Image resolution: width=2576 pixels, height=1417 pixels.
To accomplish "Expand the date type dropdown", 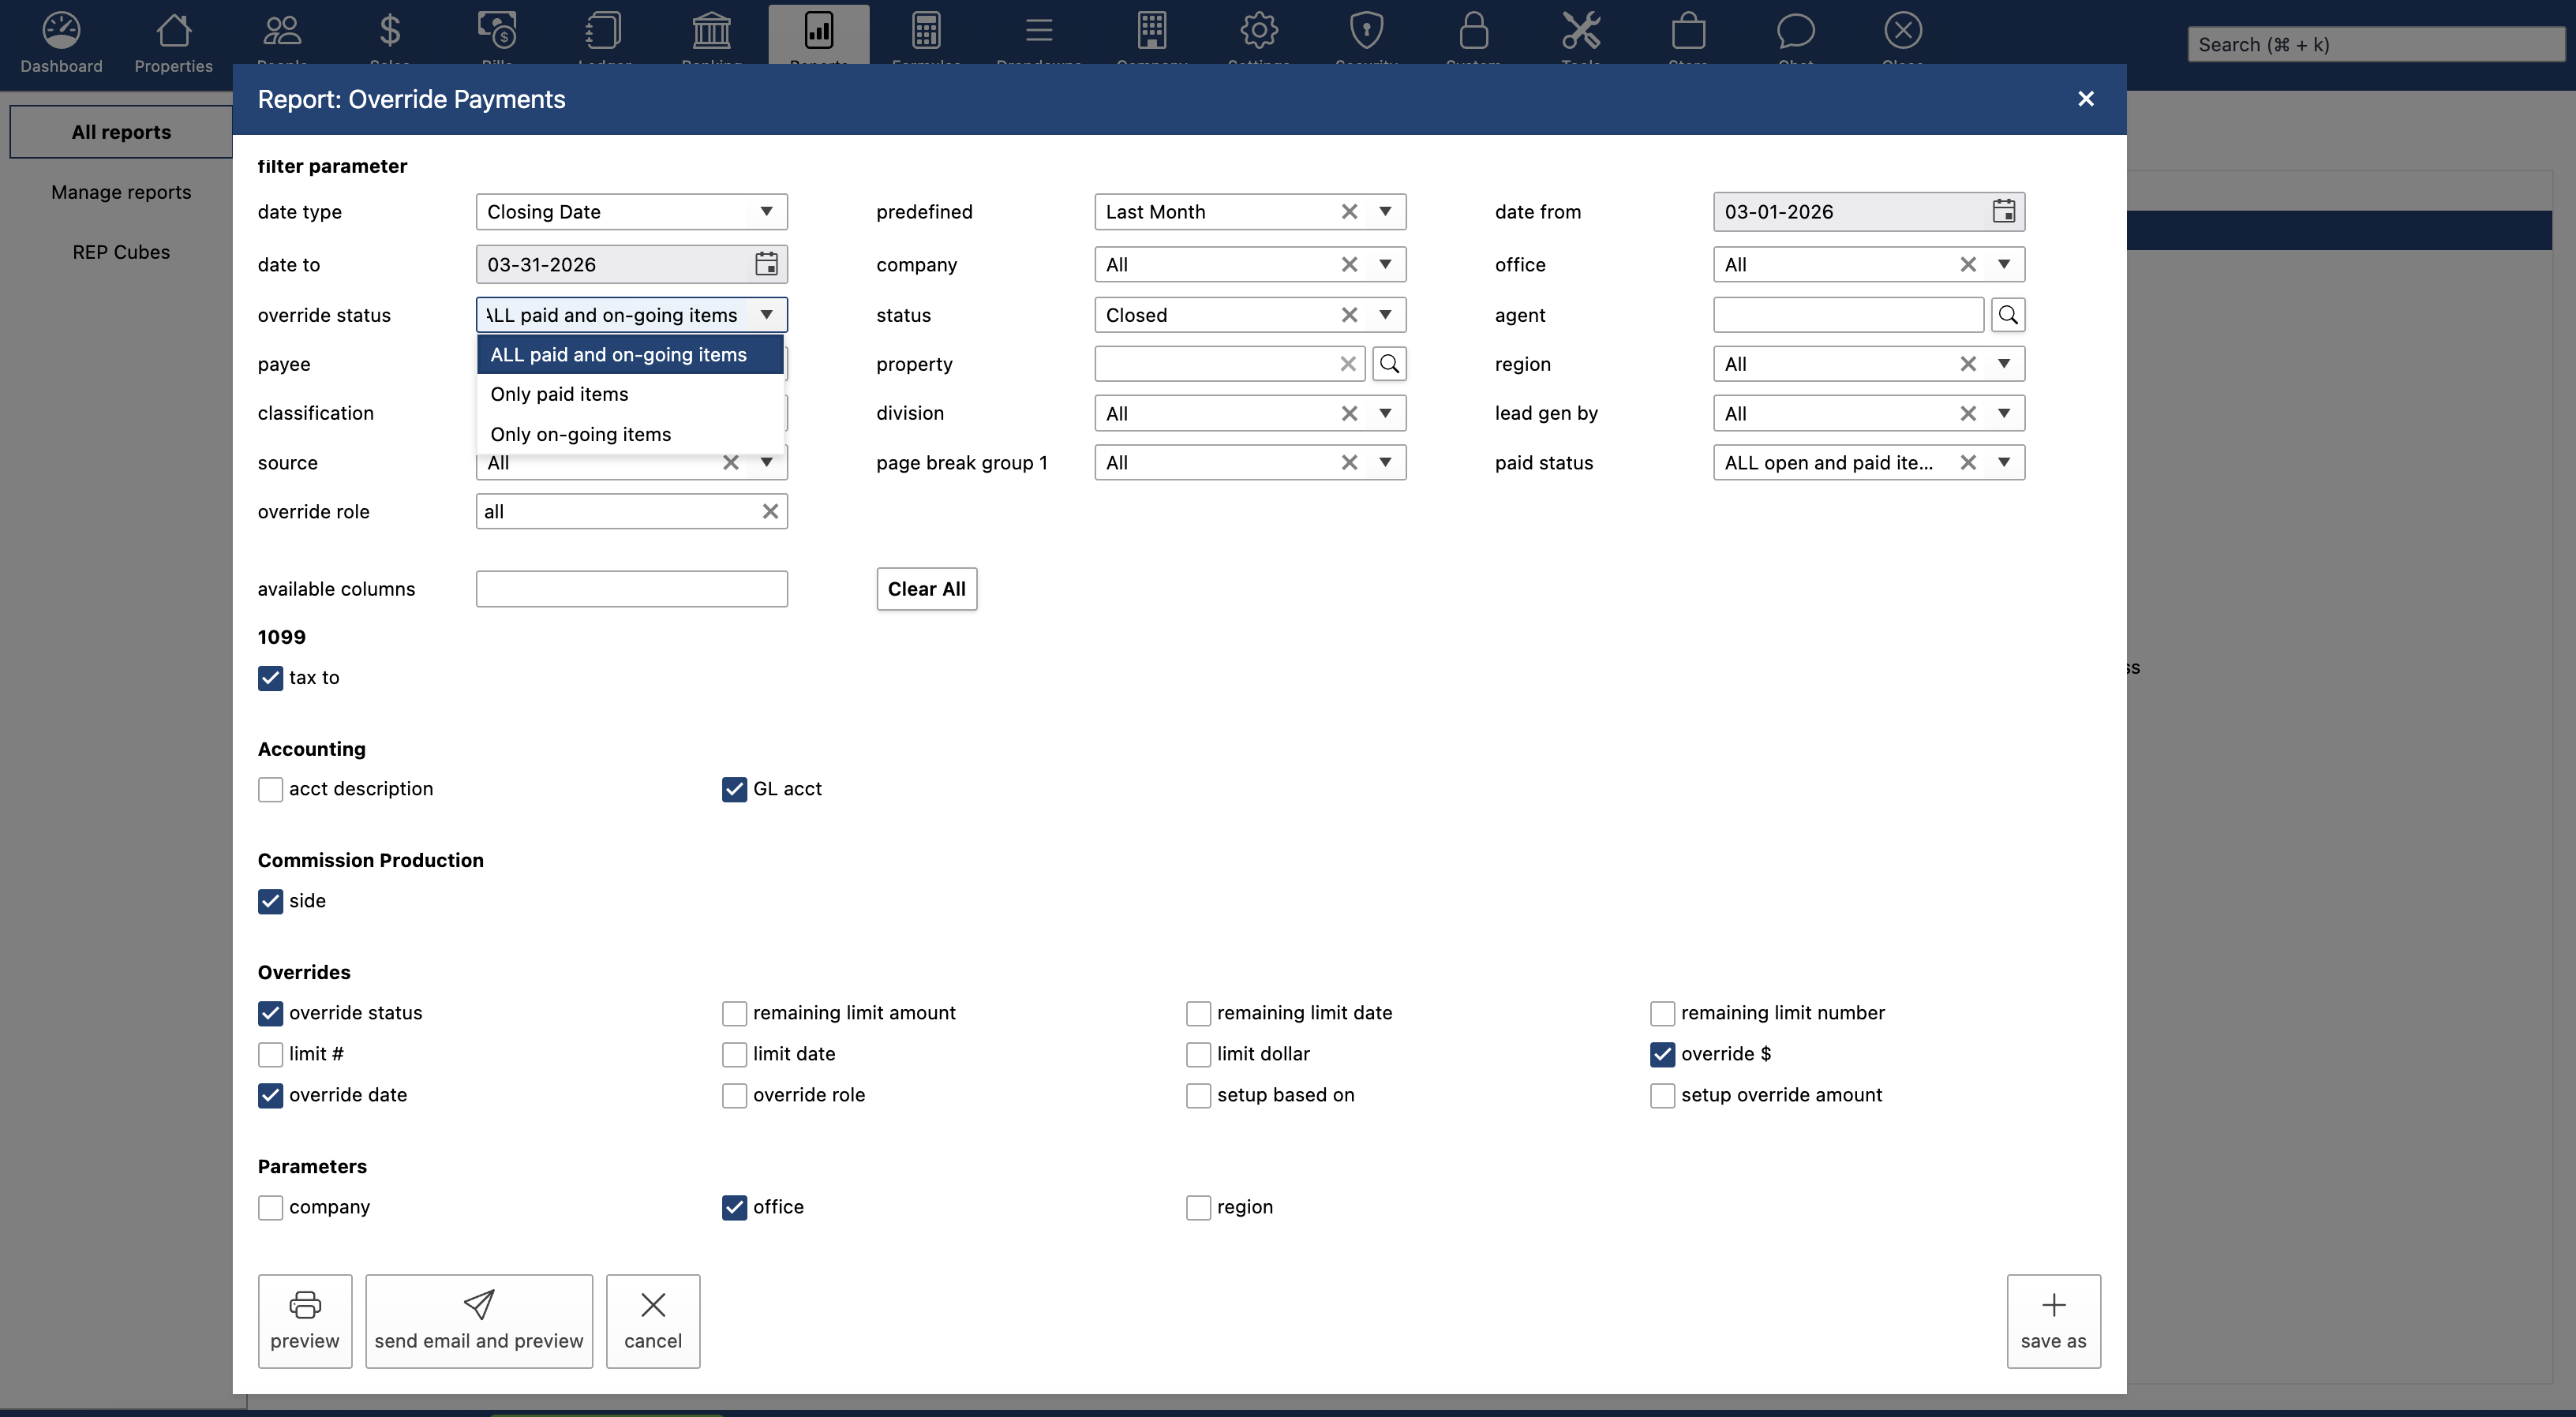I will pyautogui.click(x=766, y=212).
